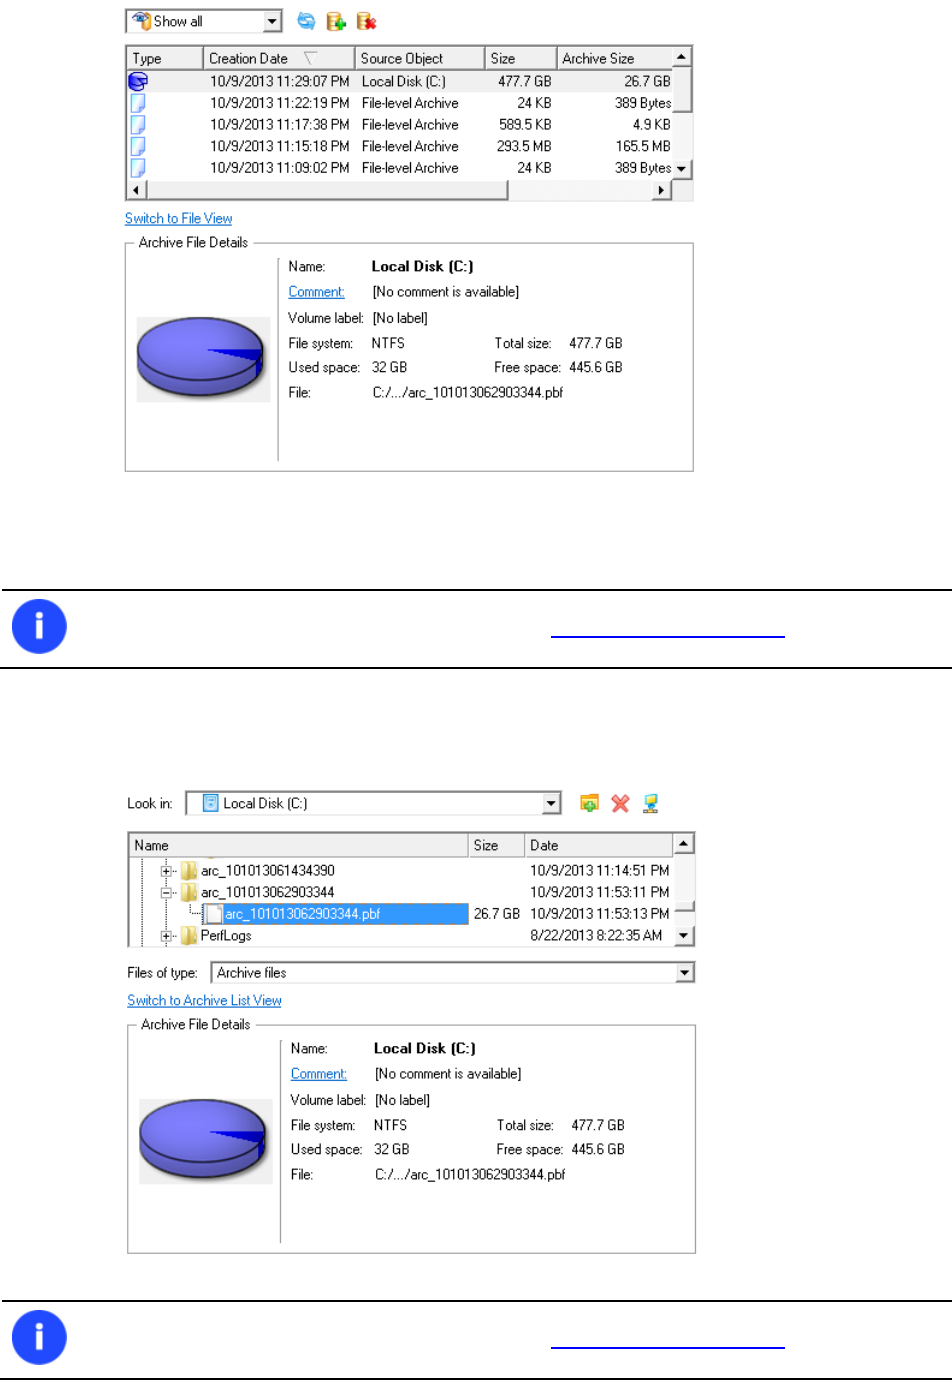Click file archive icon for 11:22:19 PM row
952x1380 pixels.
[138, 103]
